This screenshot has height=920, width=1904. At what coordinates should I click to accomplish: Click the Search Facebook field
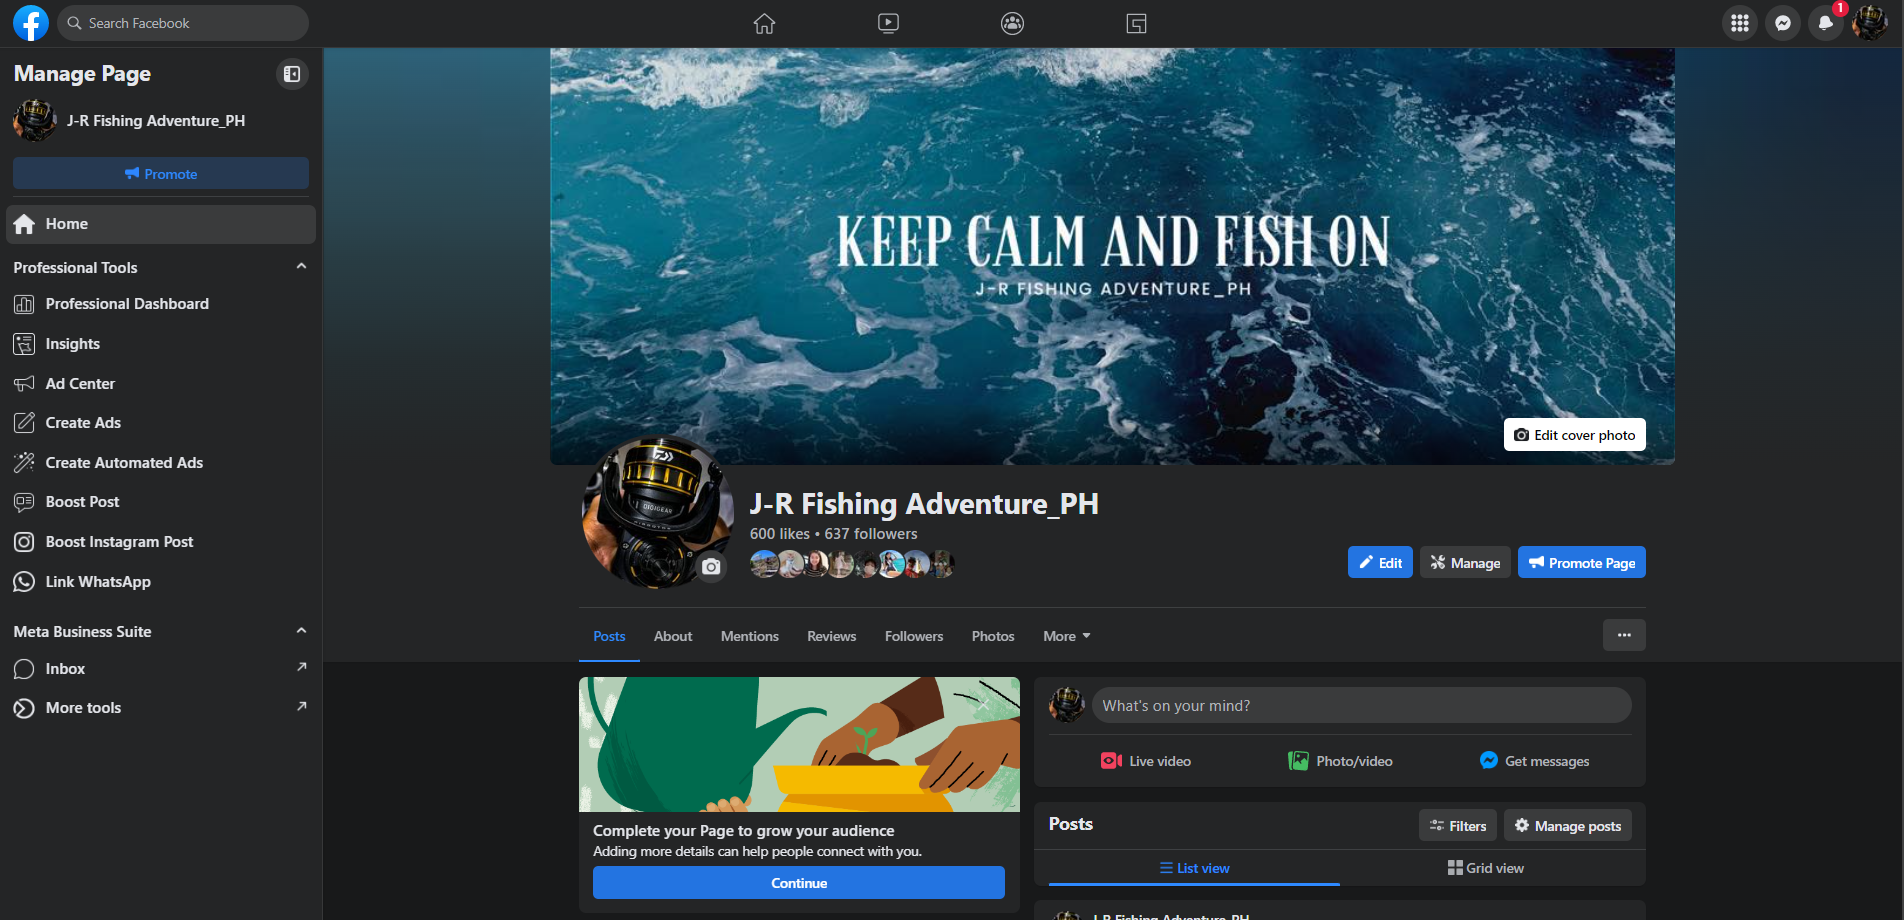[183, 23]
